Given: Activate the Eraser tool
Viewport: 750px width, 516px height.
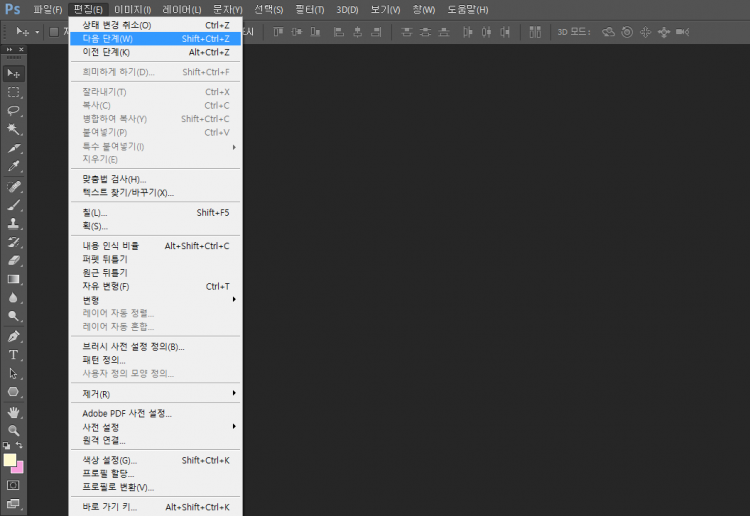Looking at the screenshot, I should 14,260.
